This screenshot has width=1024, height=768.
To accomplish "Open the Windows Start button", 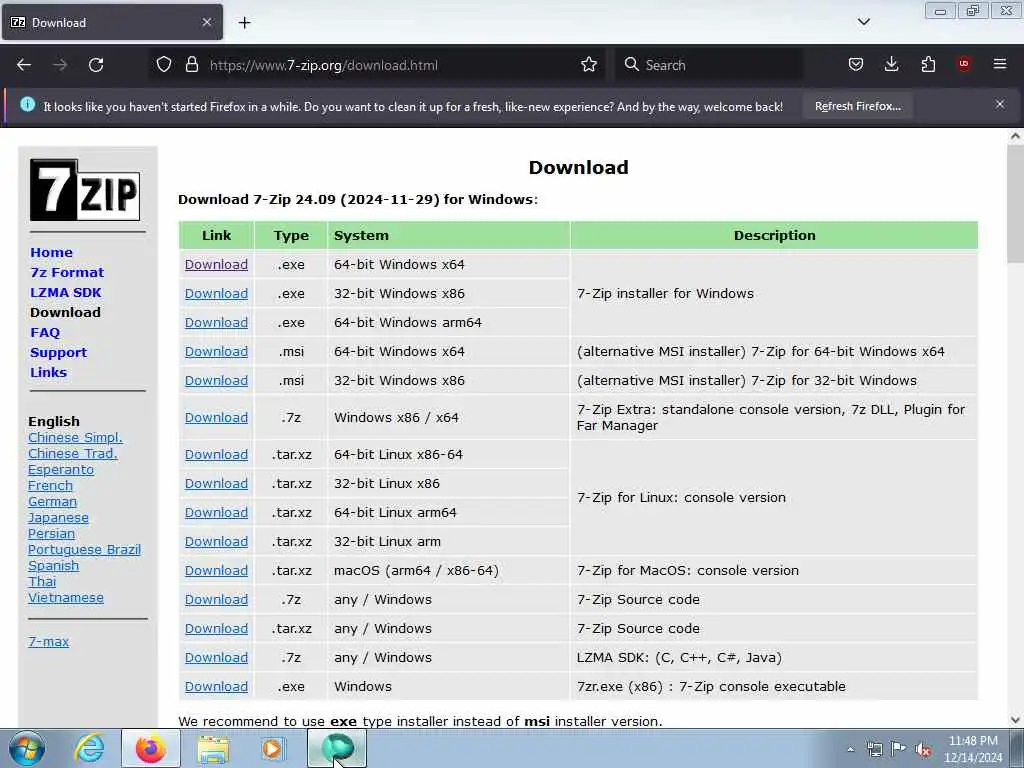I will click(27, 748).
